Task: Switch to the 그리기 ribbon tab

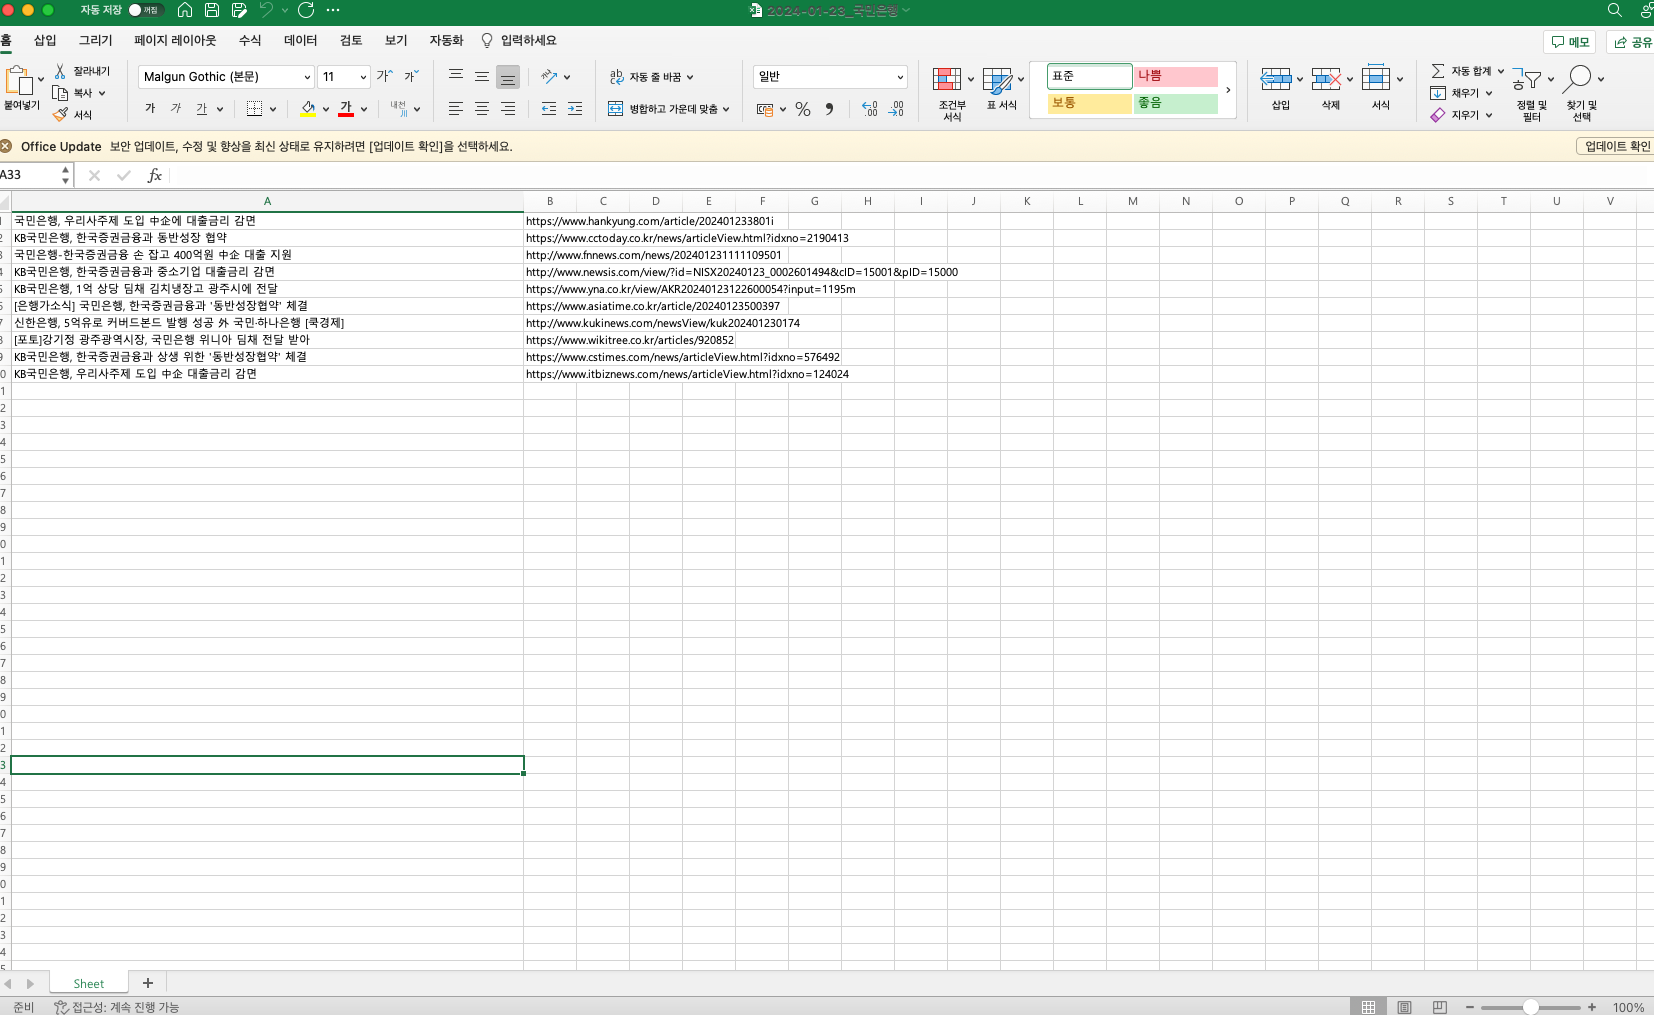Action: [96, 40]
